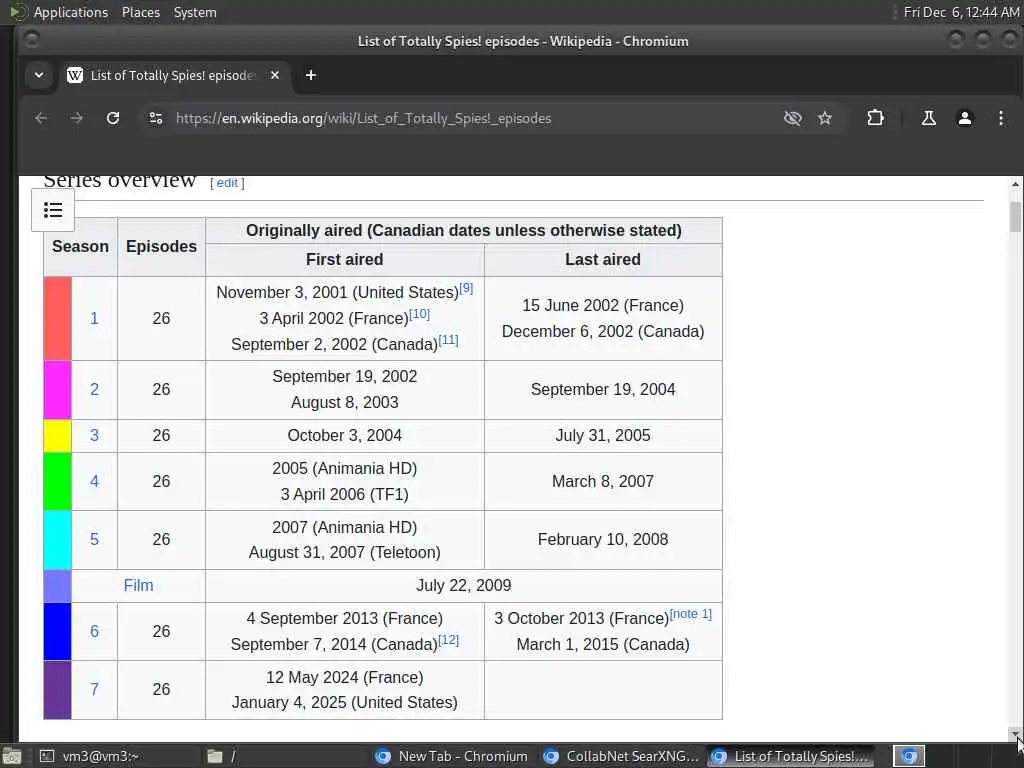Click the scrollbar down arrow

click(x=1015, y=734)
